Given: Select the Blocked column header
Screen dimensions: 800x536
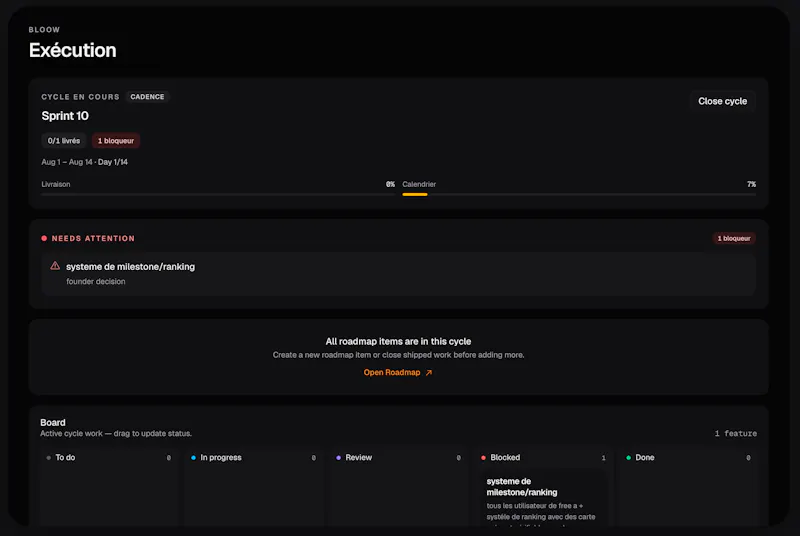Looking at the screenshot, I should [543, 457].
